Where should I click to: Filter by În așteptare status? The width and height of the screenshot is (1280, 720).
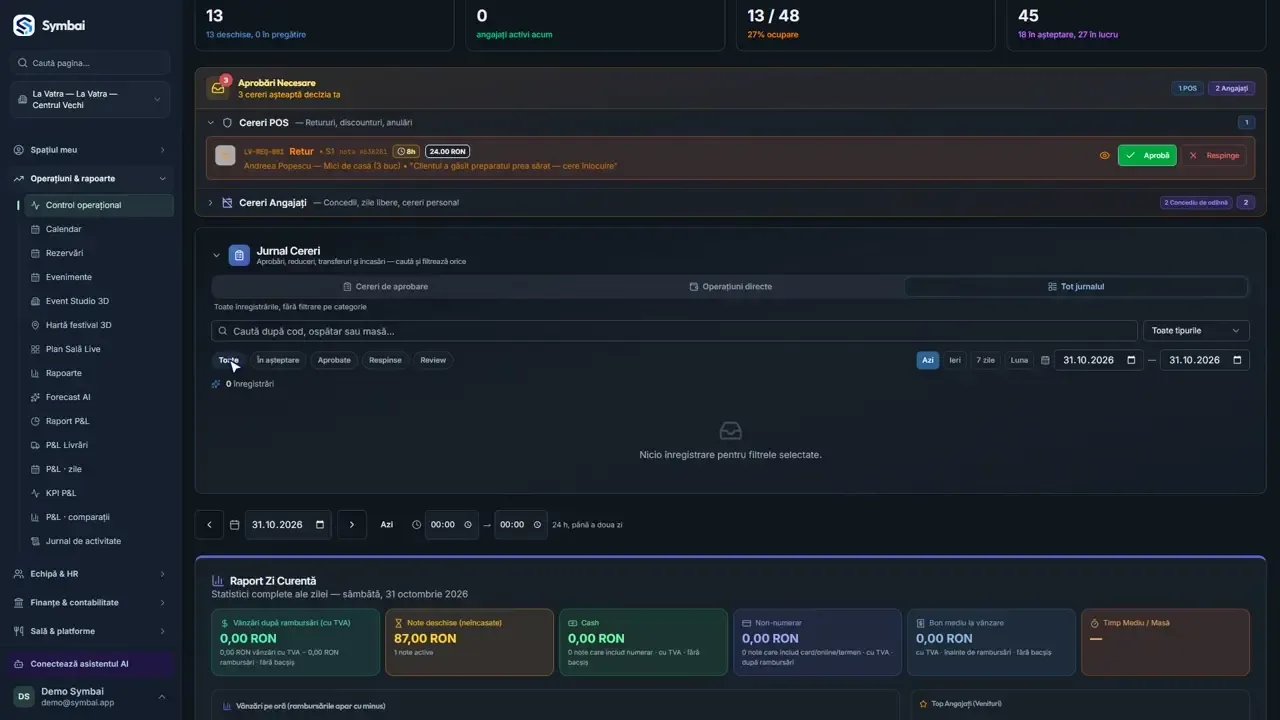tap(278, 360)
